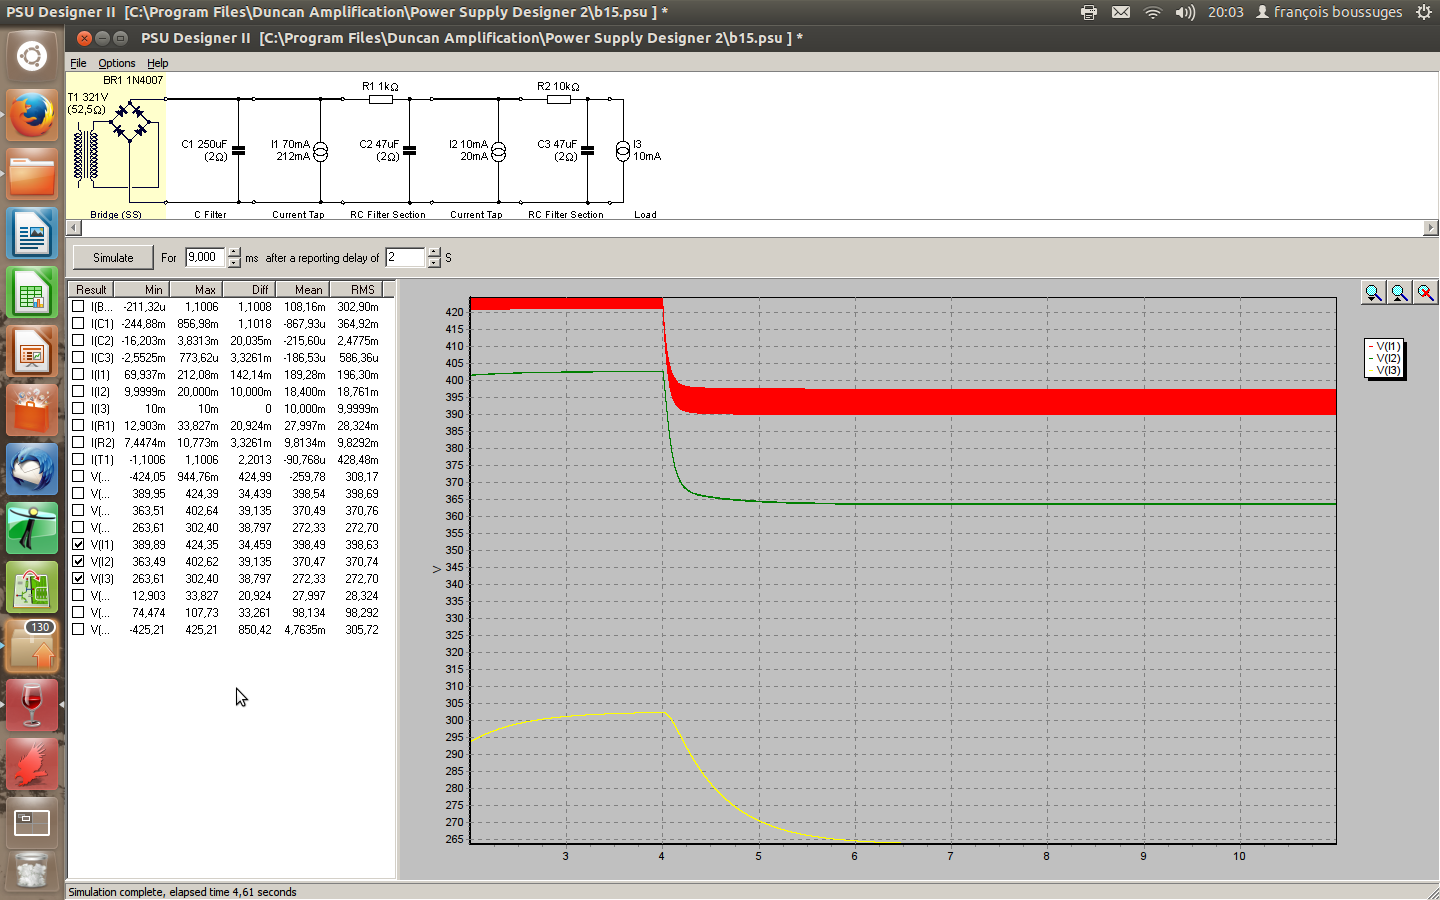Click the I1 current tap source symbol

click(320, 152)
